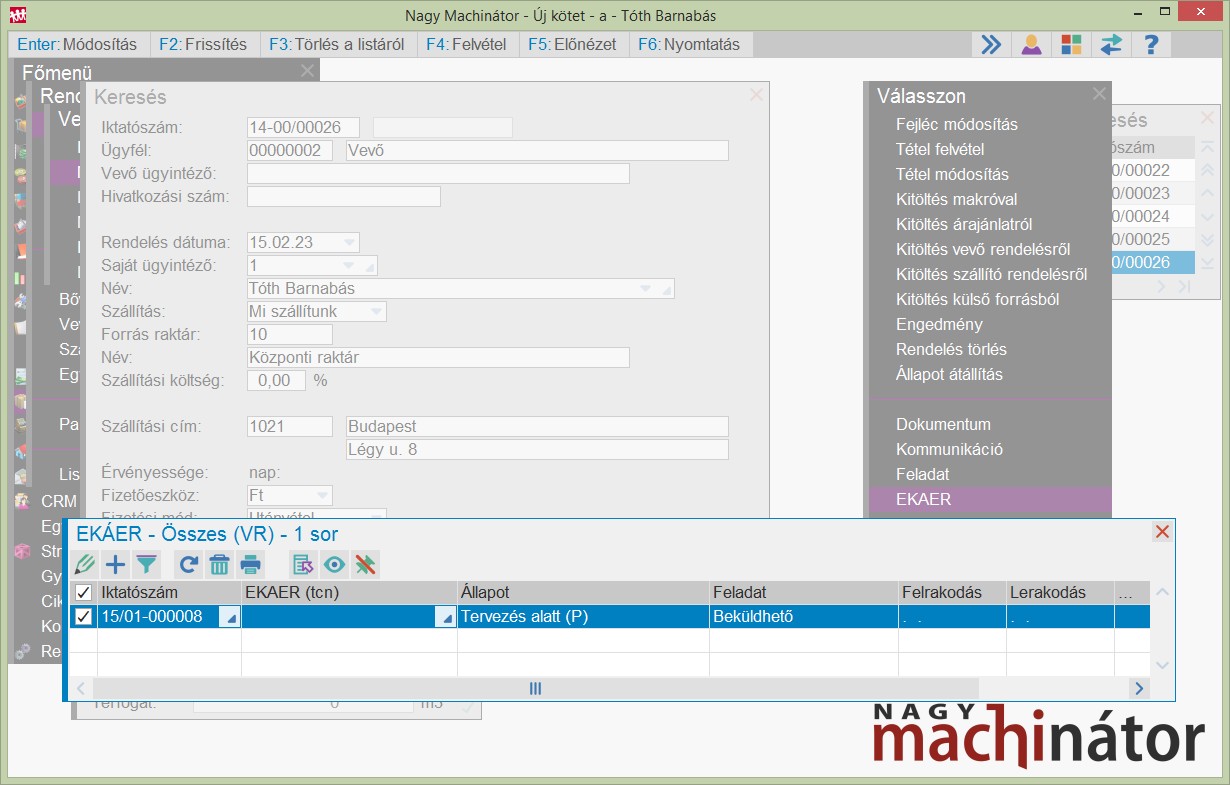The image size is (1230, 785).
Task: Open Szállítás Mi szállítunk dropdown
Action: [x=376, y=312]
